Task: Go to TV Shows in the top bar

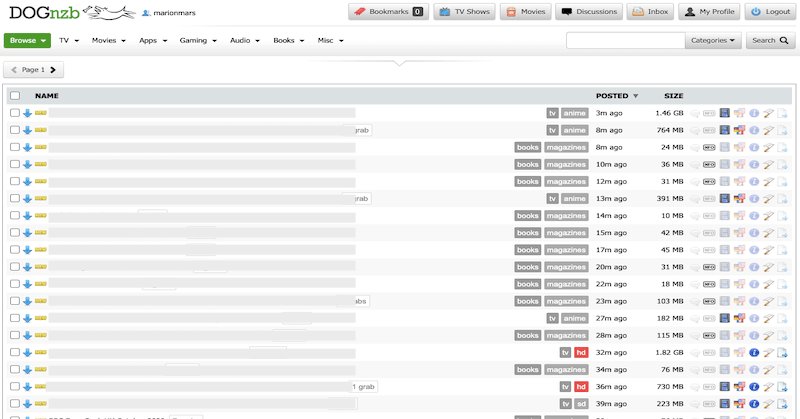Action: pos(464,12)
